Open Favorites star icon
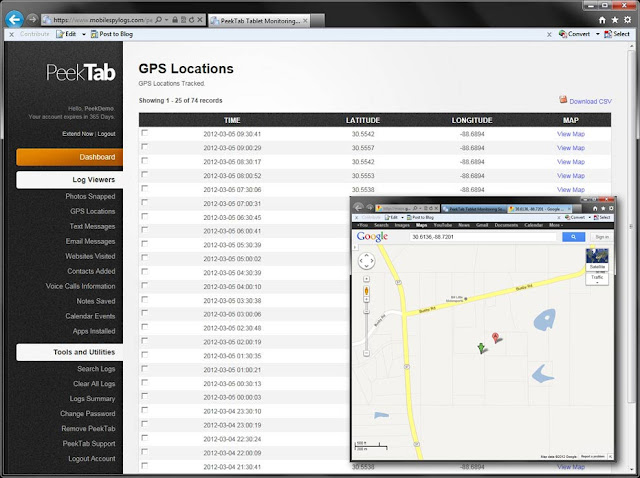Screen dimensions: 640x478 point(615,20)
